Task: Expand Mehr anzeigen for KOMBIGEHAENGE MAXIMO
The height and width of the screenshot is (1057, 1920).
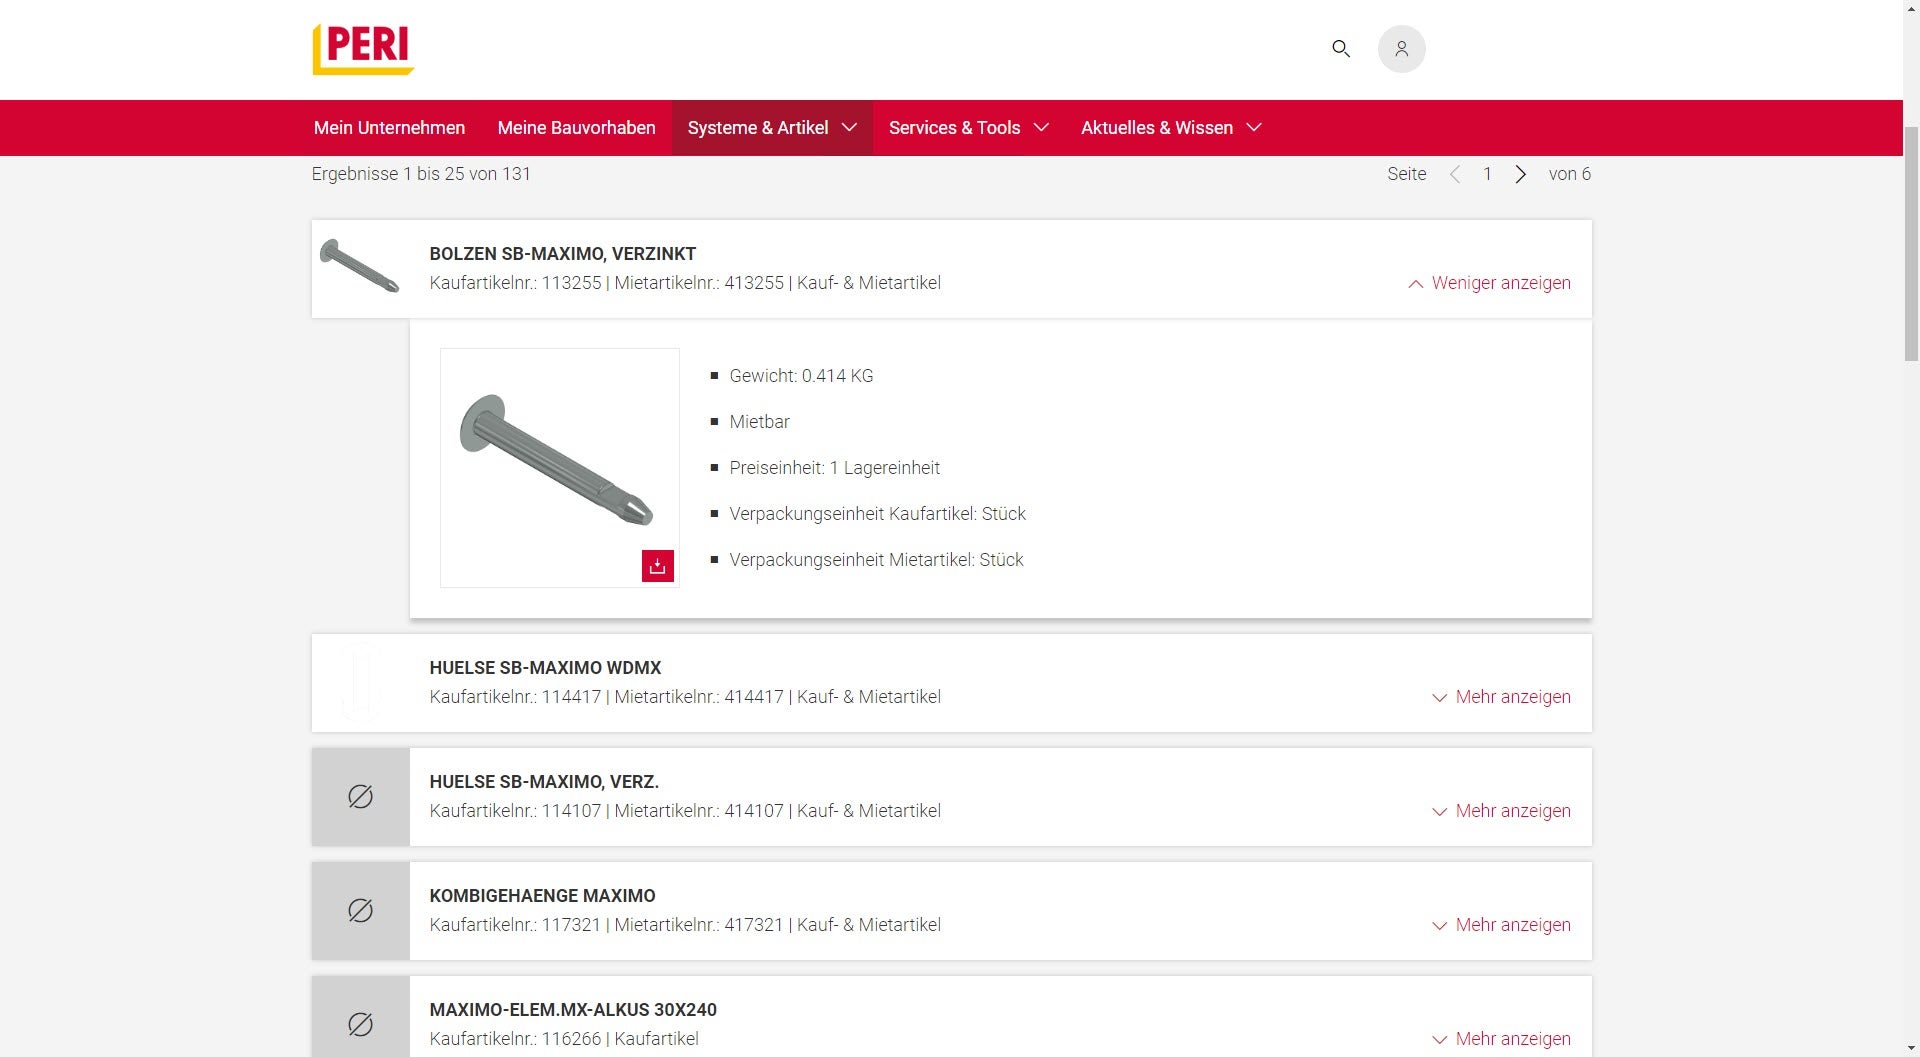Action: (1501, 925)
